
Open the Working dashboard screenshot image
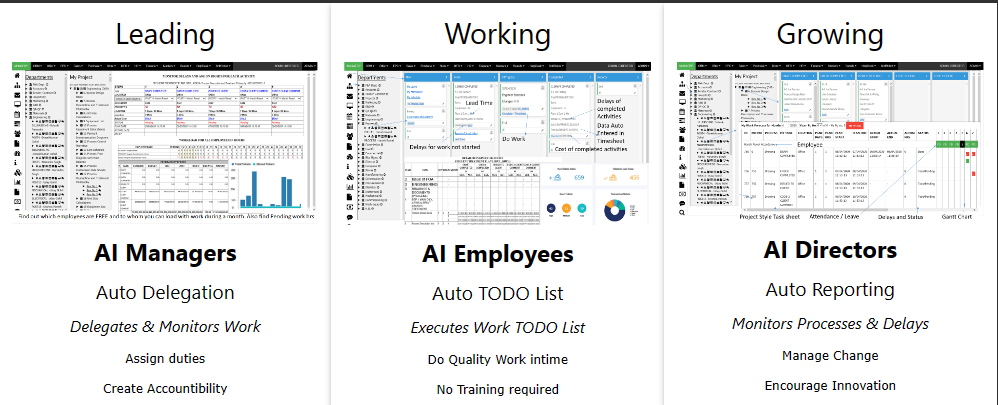tap(496, 143)
